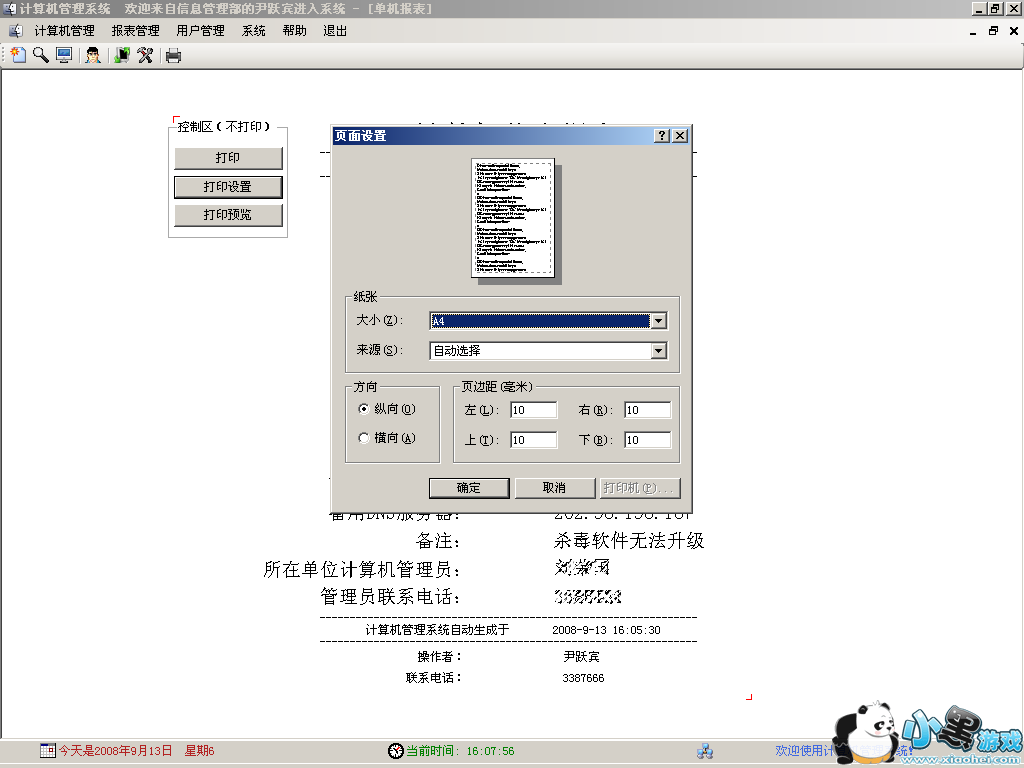The width and height of the screenshot is (1024, 768).
Task: Click the 打印设置 button
Action: coord(228,187)
